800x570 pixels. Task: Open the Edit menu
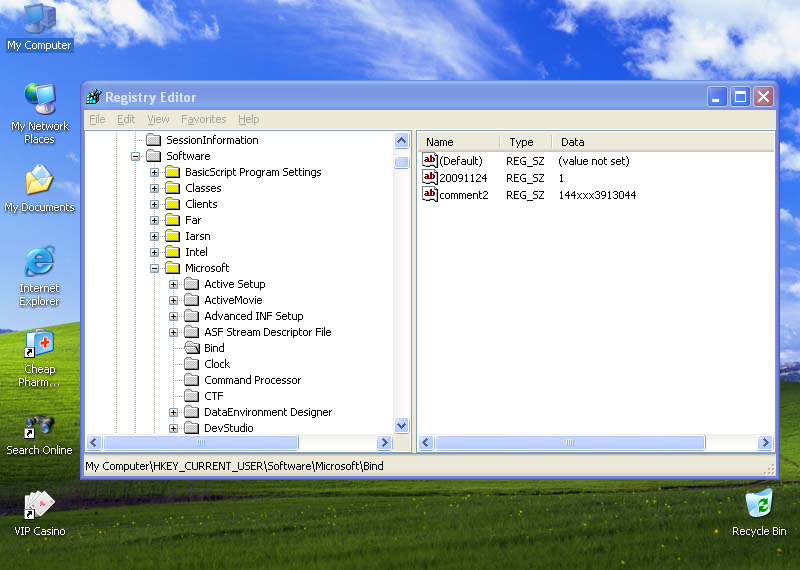(126, 119)
